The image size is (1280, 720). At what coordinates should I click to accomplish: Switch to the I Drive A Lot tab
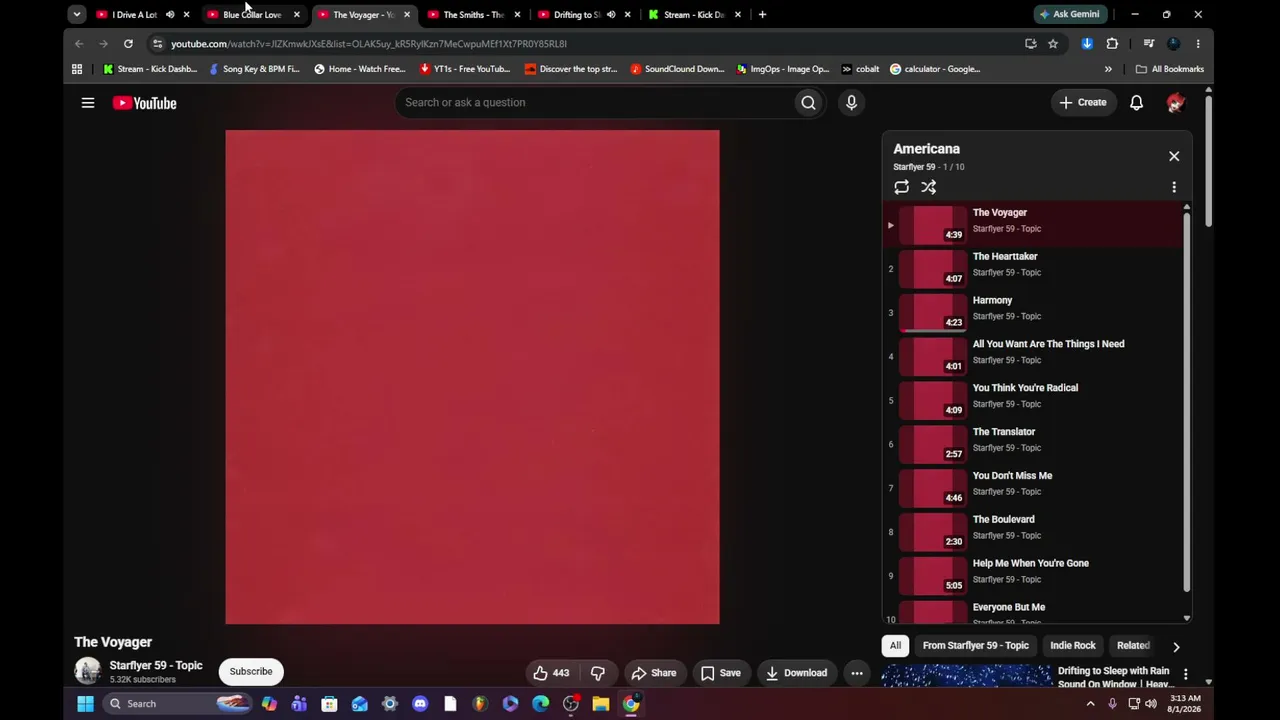[134, 15]
